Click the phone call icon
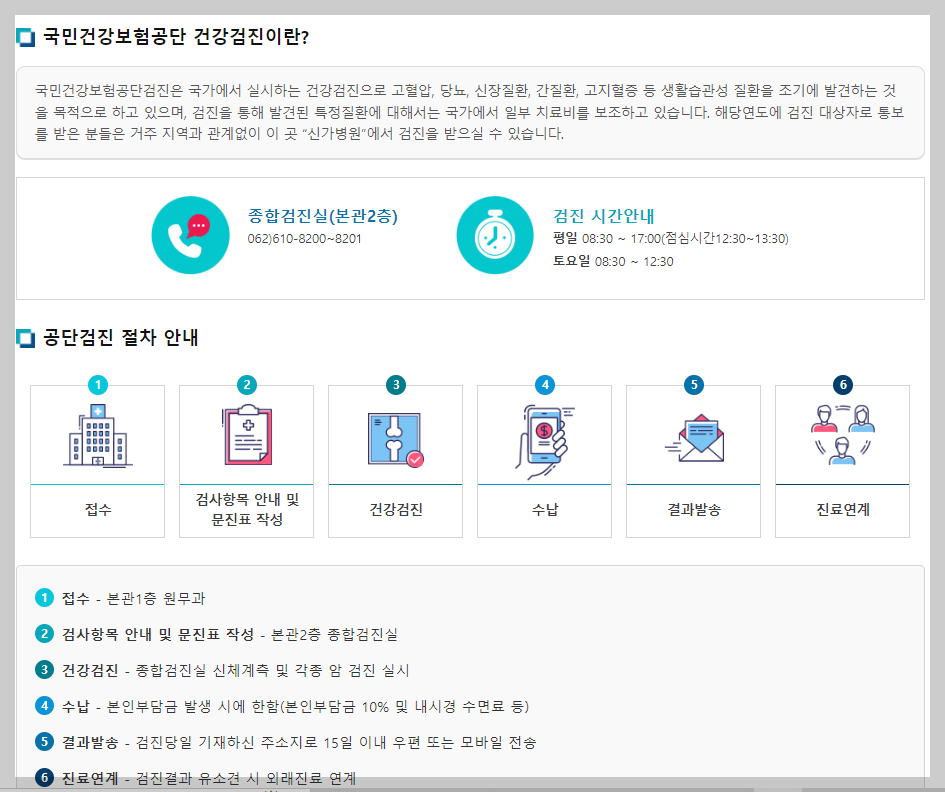Screen dimensions: 945x792 pyautogui.click(x=190, y=235)
